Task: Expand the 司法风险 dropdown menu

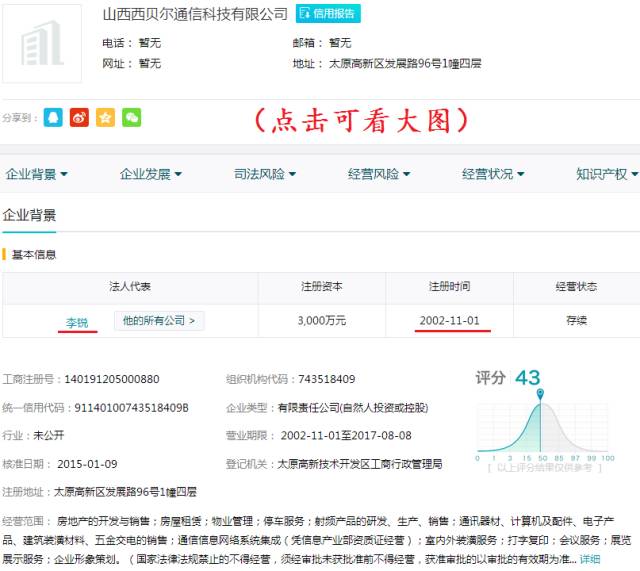Action: (265, 174)
